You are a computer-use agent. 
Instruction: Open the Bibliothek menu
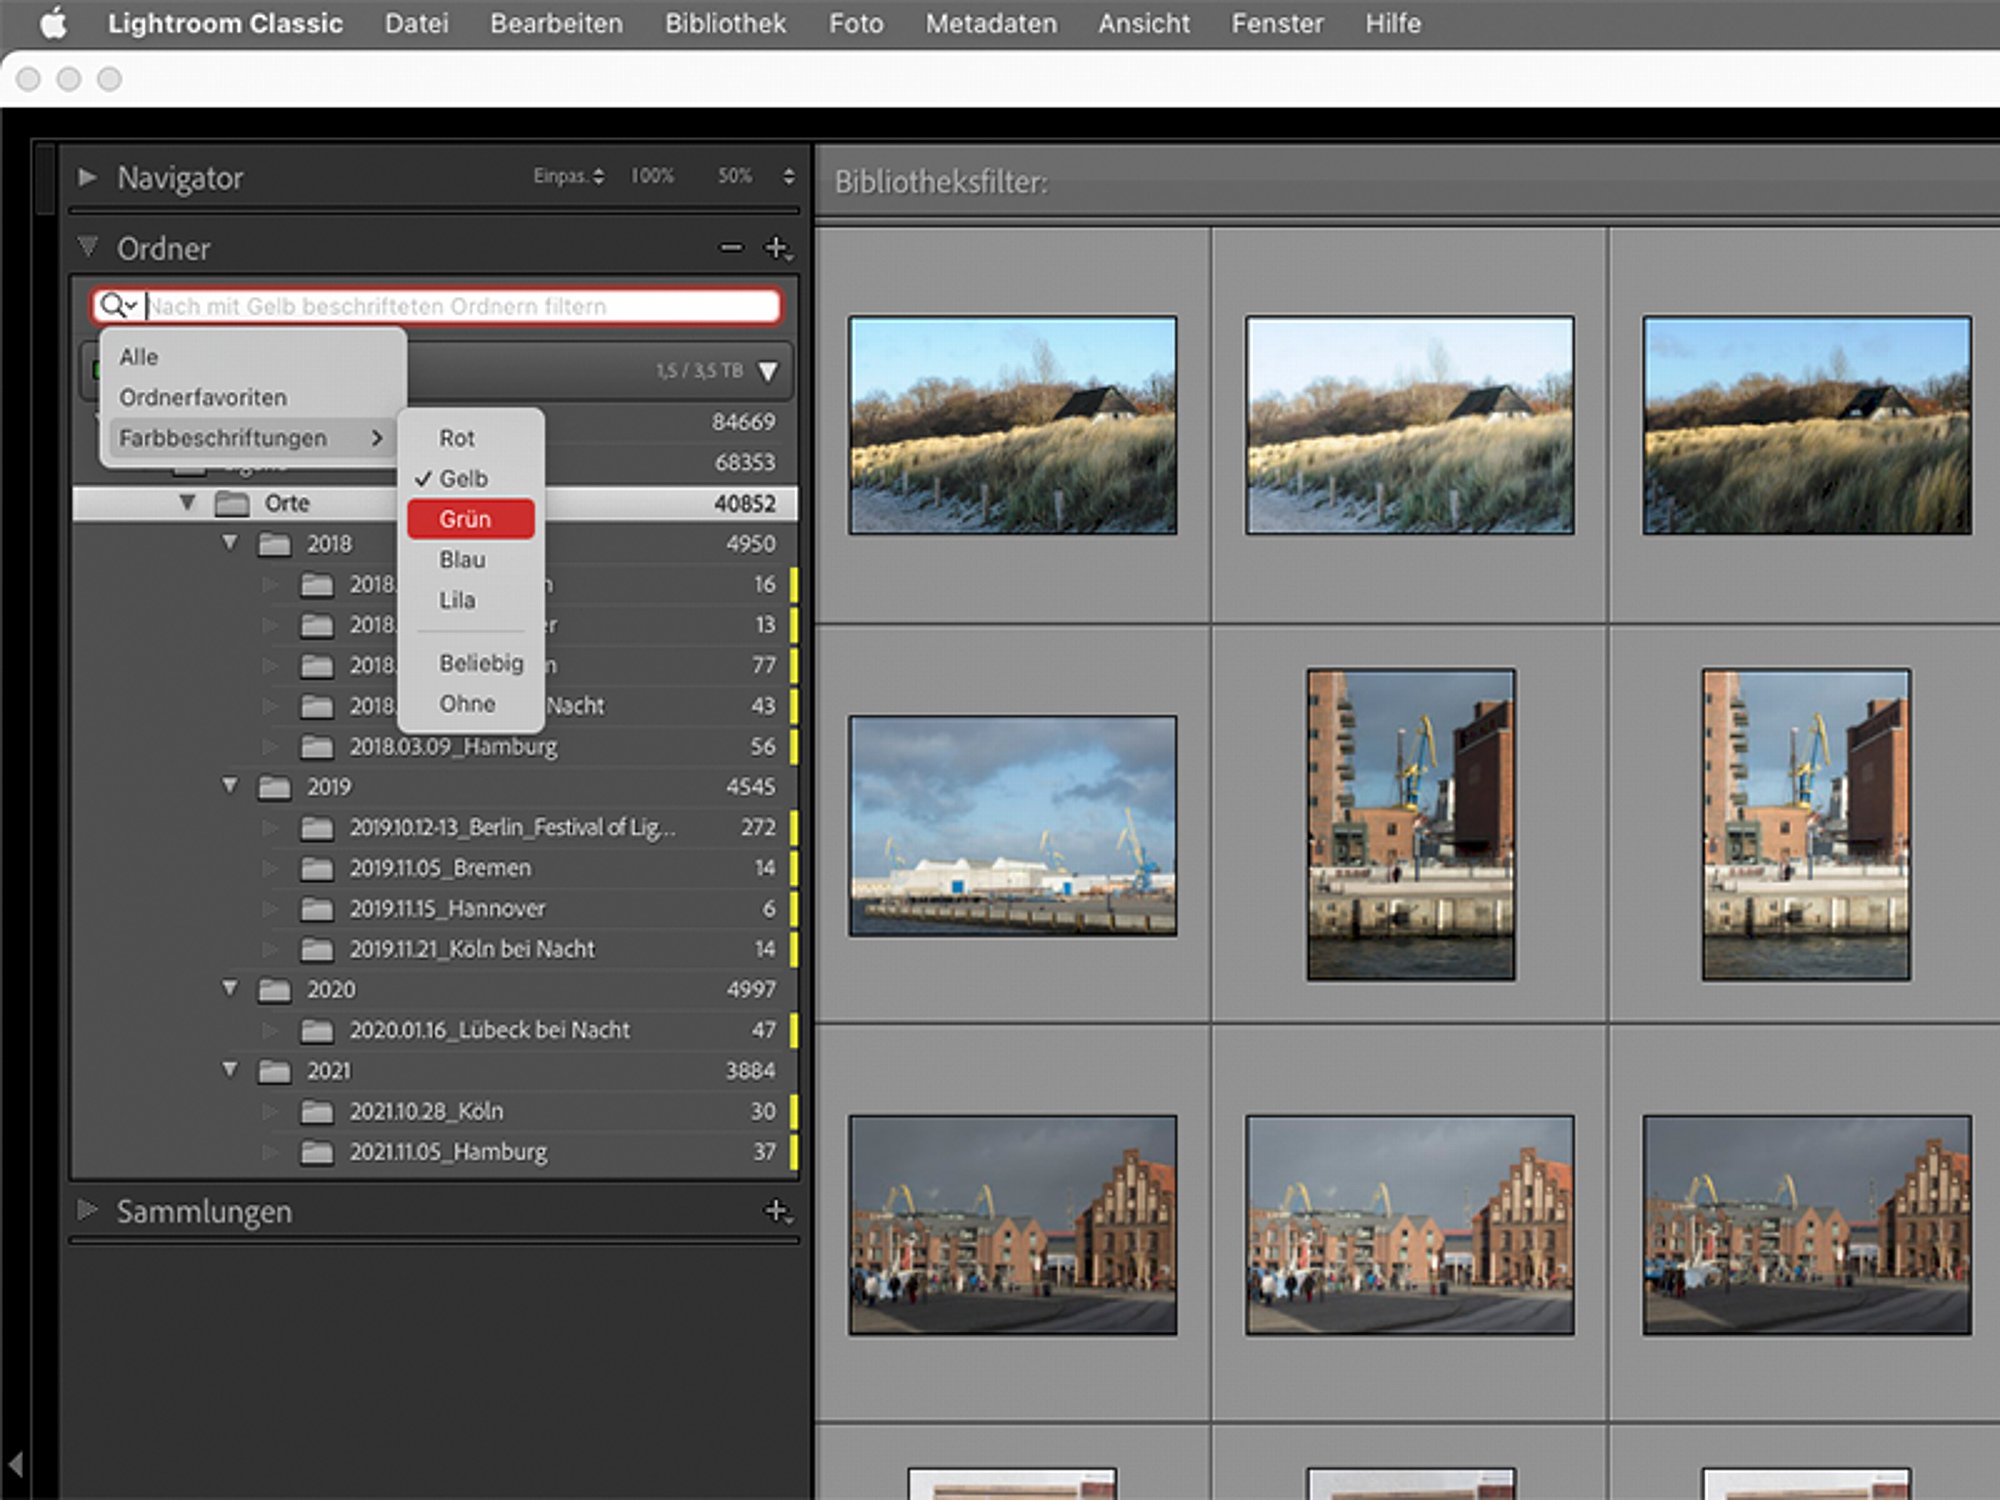click(725, 23)
